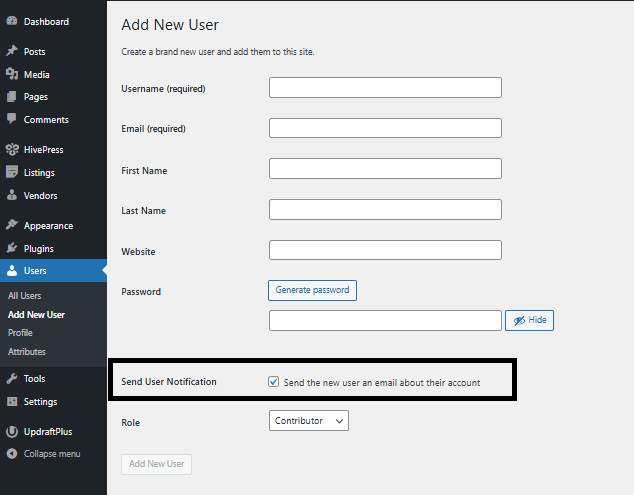The width and height of the screenshot is (634, 495).
Task: Click the Plugins plug icon
Action: click(x=12, y=248)
